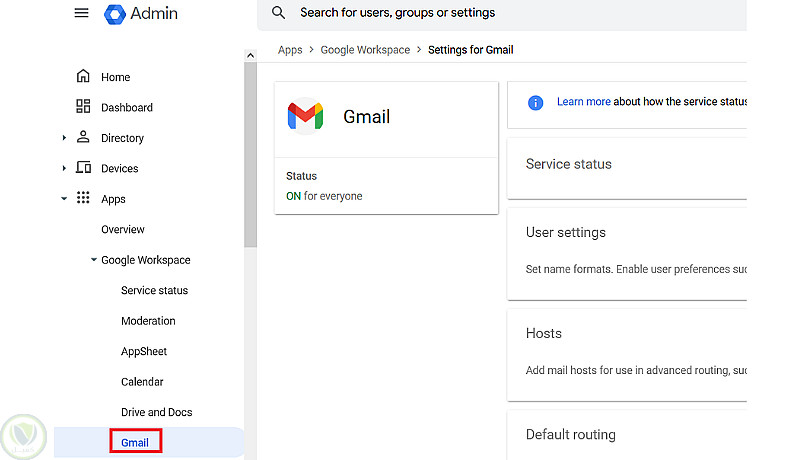Open Calendar in the sidebar
This screenshot has height=460, width=800.
coord(141,382)
